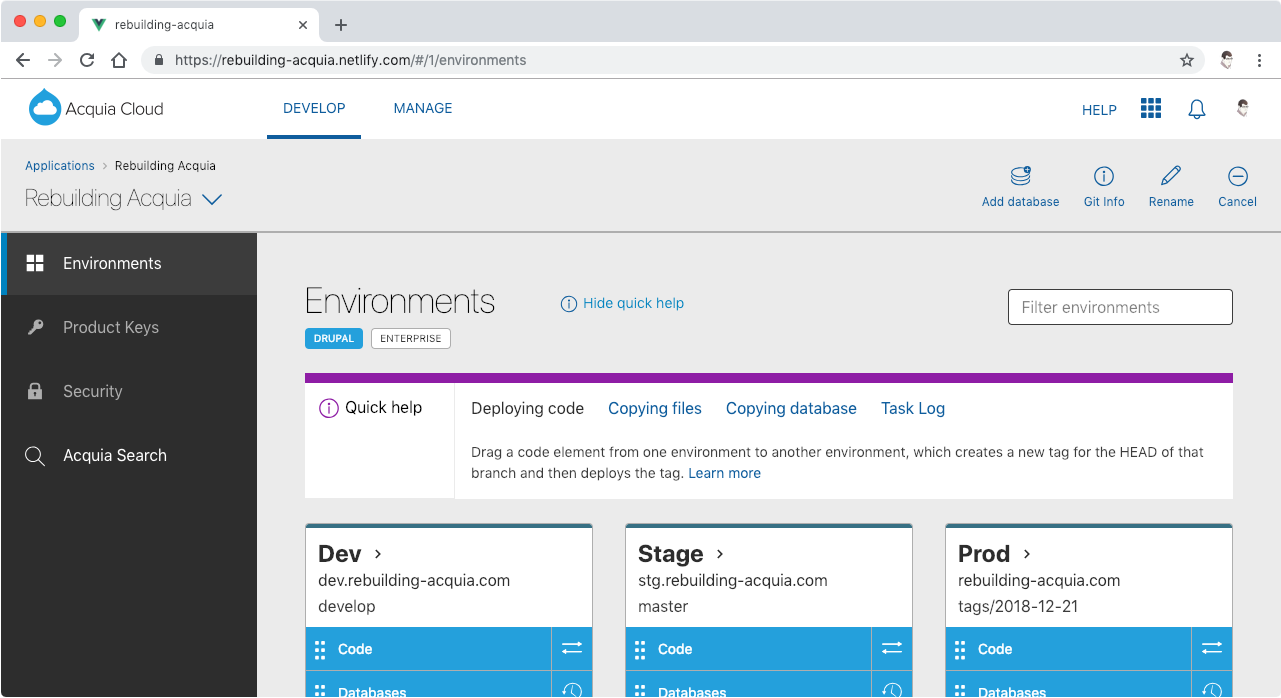The image size is (1281, 698).
Task: Open Product Keys in sidebar
Action: coord(110,327)
